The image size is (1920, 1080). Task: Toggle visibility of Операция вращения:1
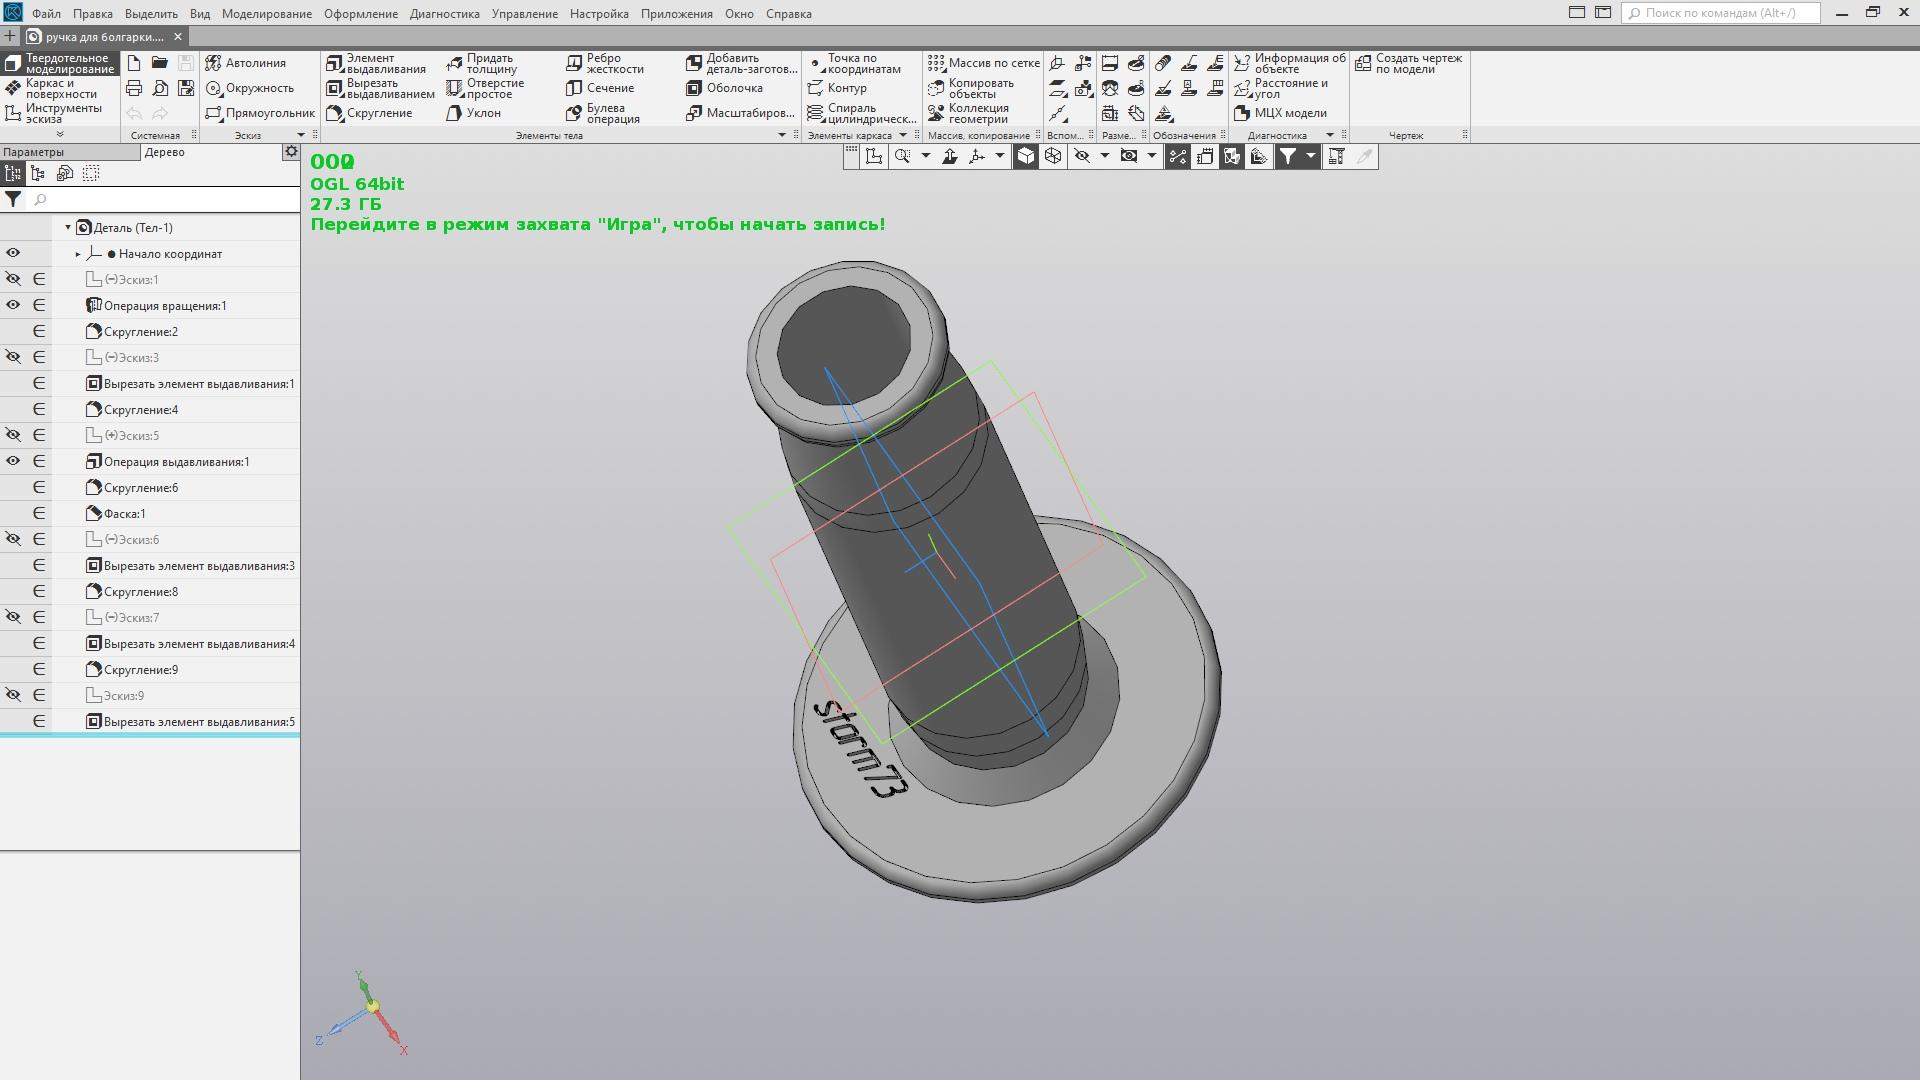[13, 305]
